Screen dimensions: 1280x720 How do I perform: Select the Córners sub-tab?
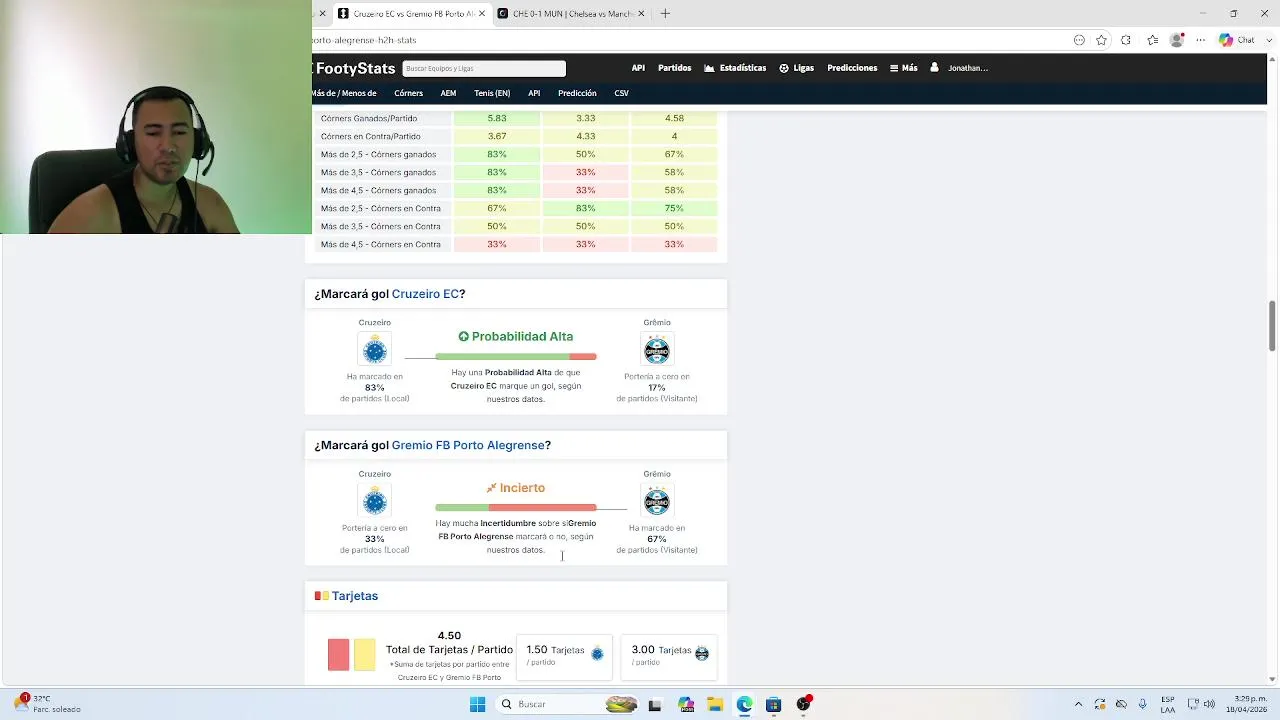(x=408, y=93)
